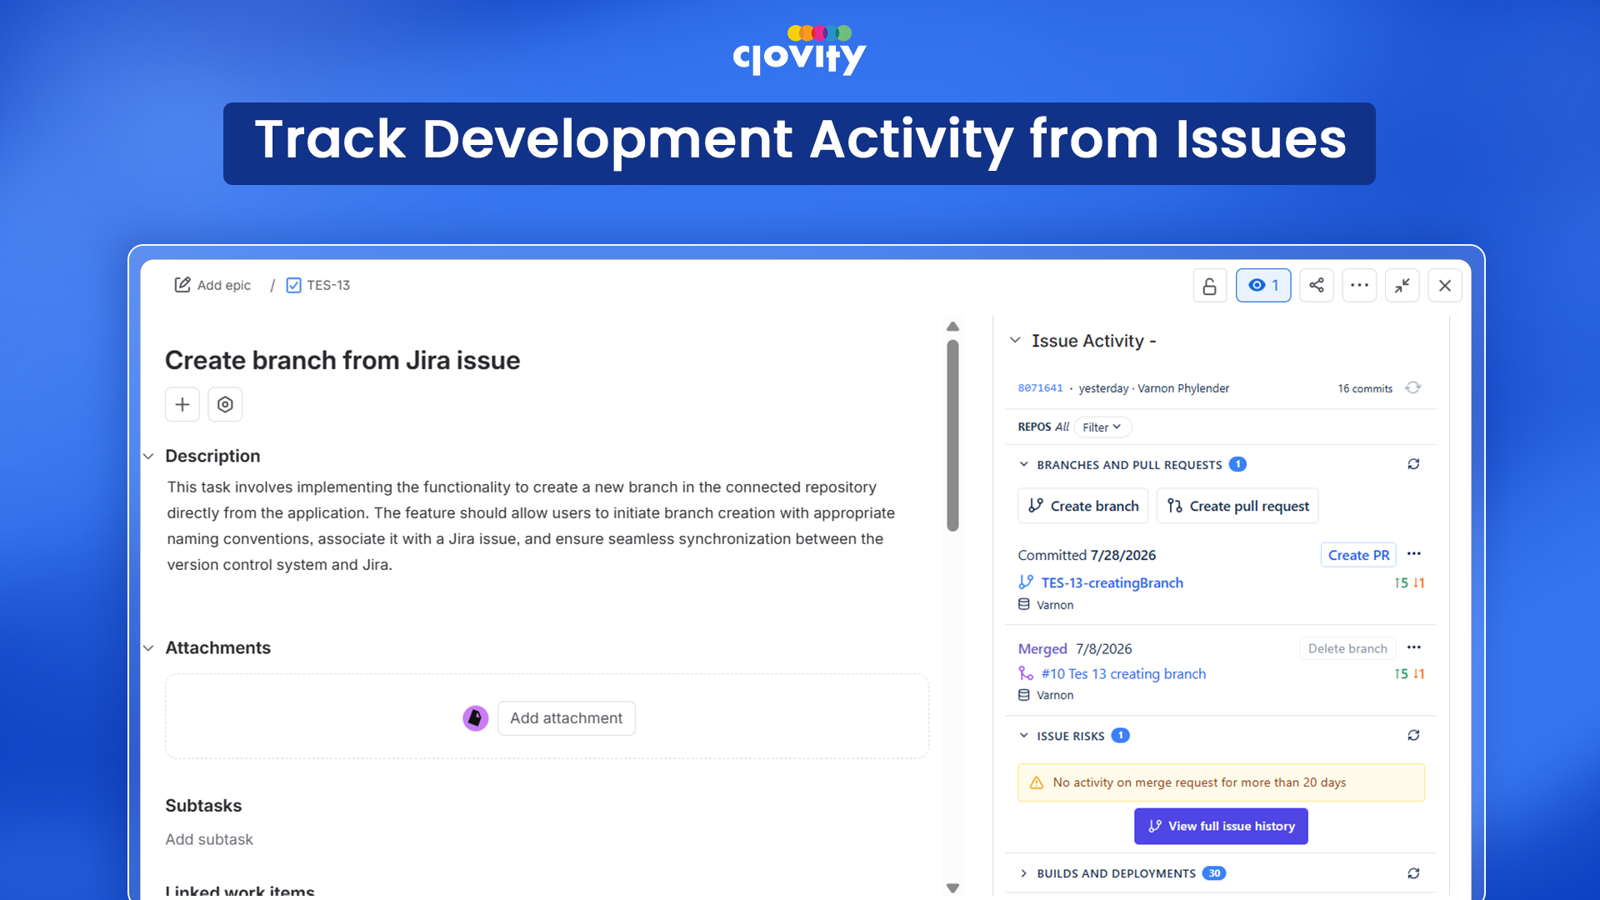The height and width of the screenshot is (900, 1600).
Task: Refresh the Issue Risks section
Action: point(1413,735)
